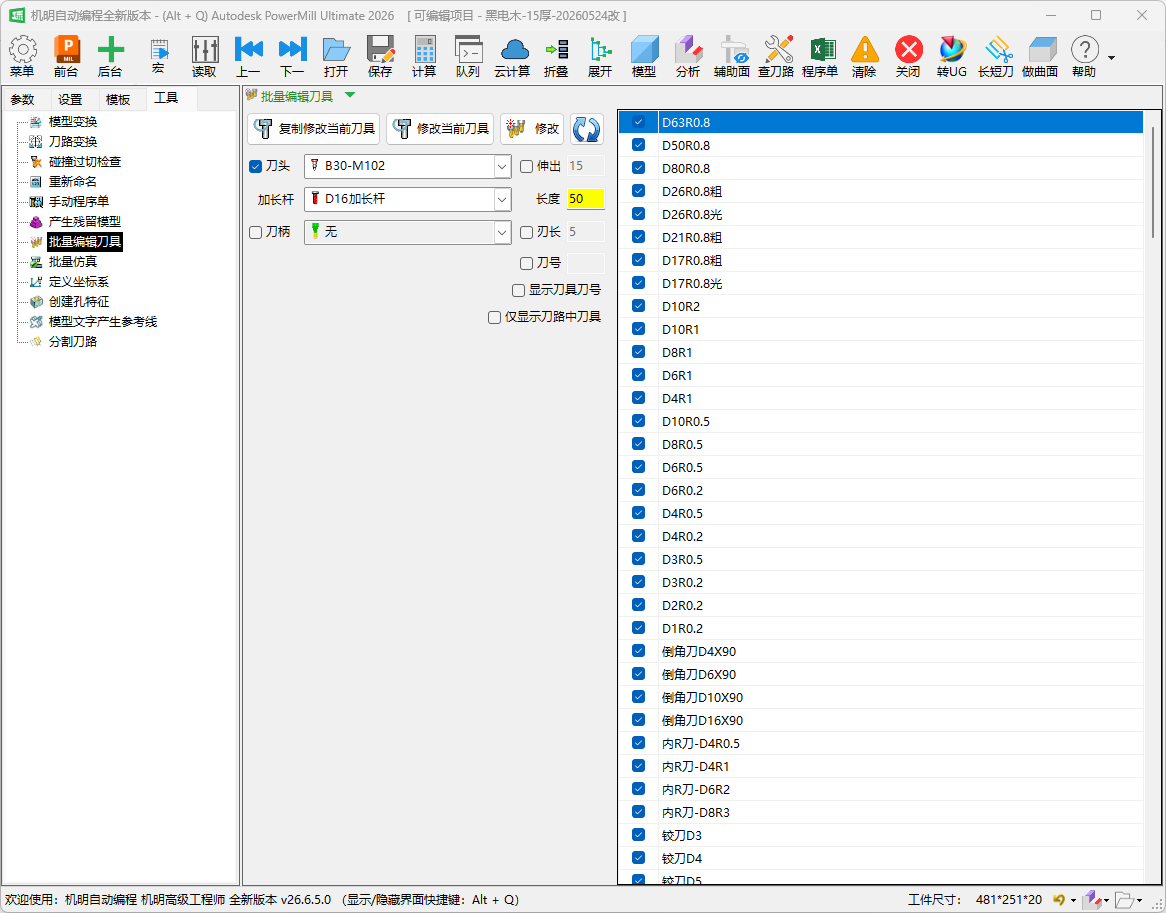Switch to the 参数 tab

[22, 100]
